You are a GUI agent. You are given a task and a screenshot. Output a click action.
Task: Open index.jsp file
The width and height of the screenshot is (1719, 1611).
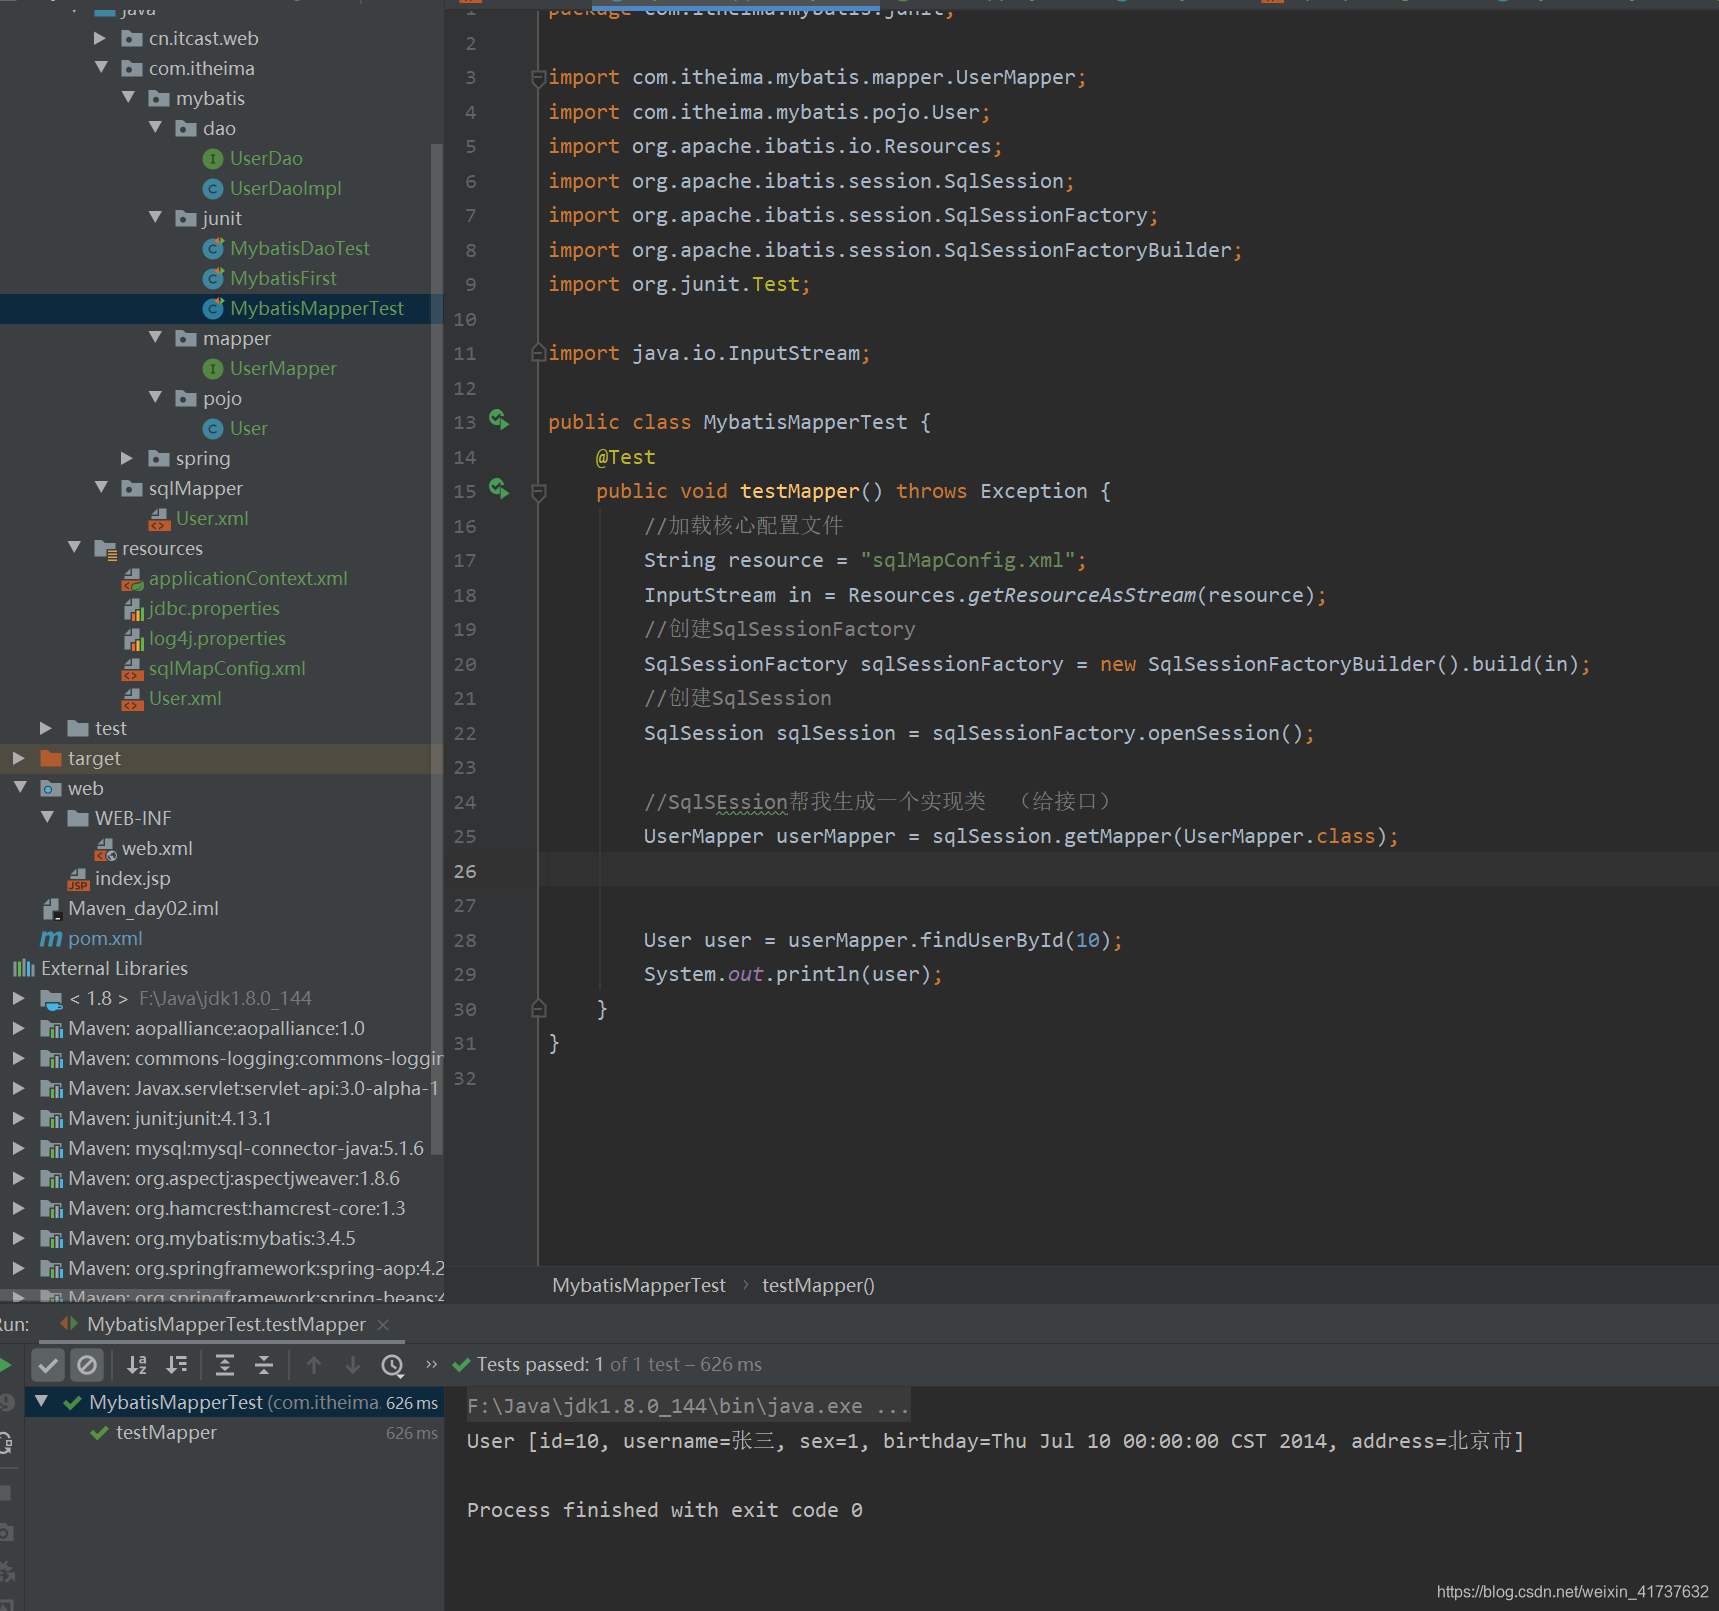tap(132, 878)
